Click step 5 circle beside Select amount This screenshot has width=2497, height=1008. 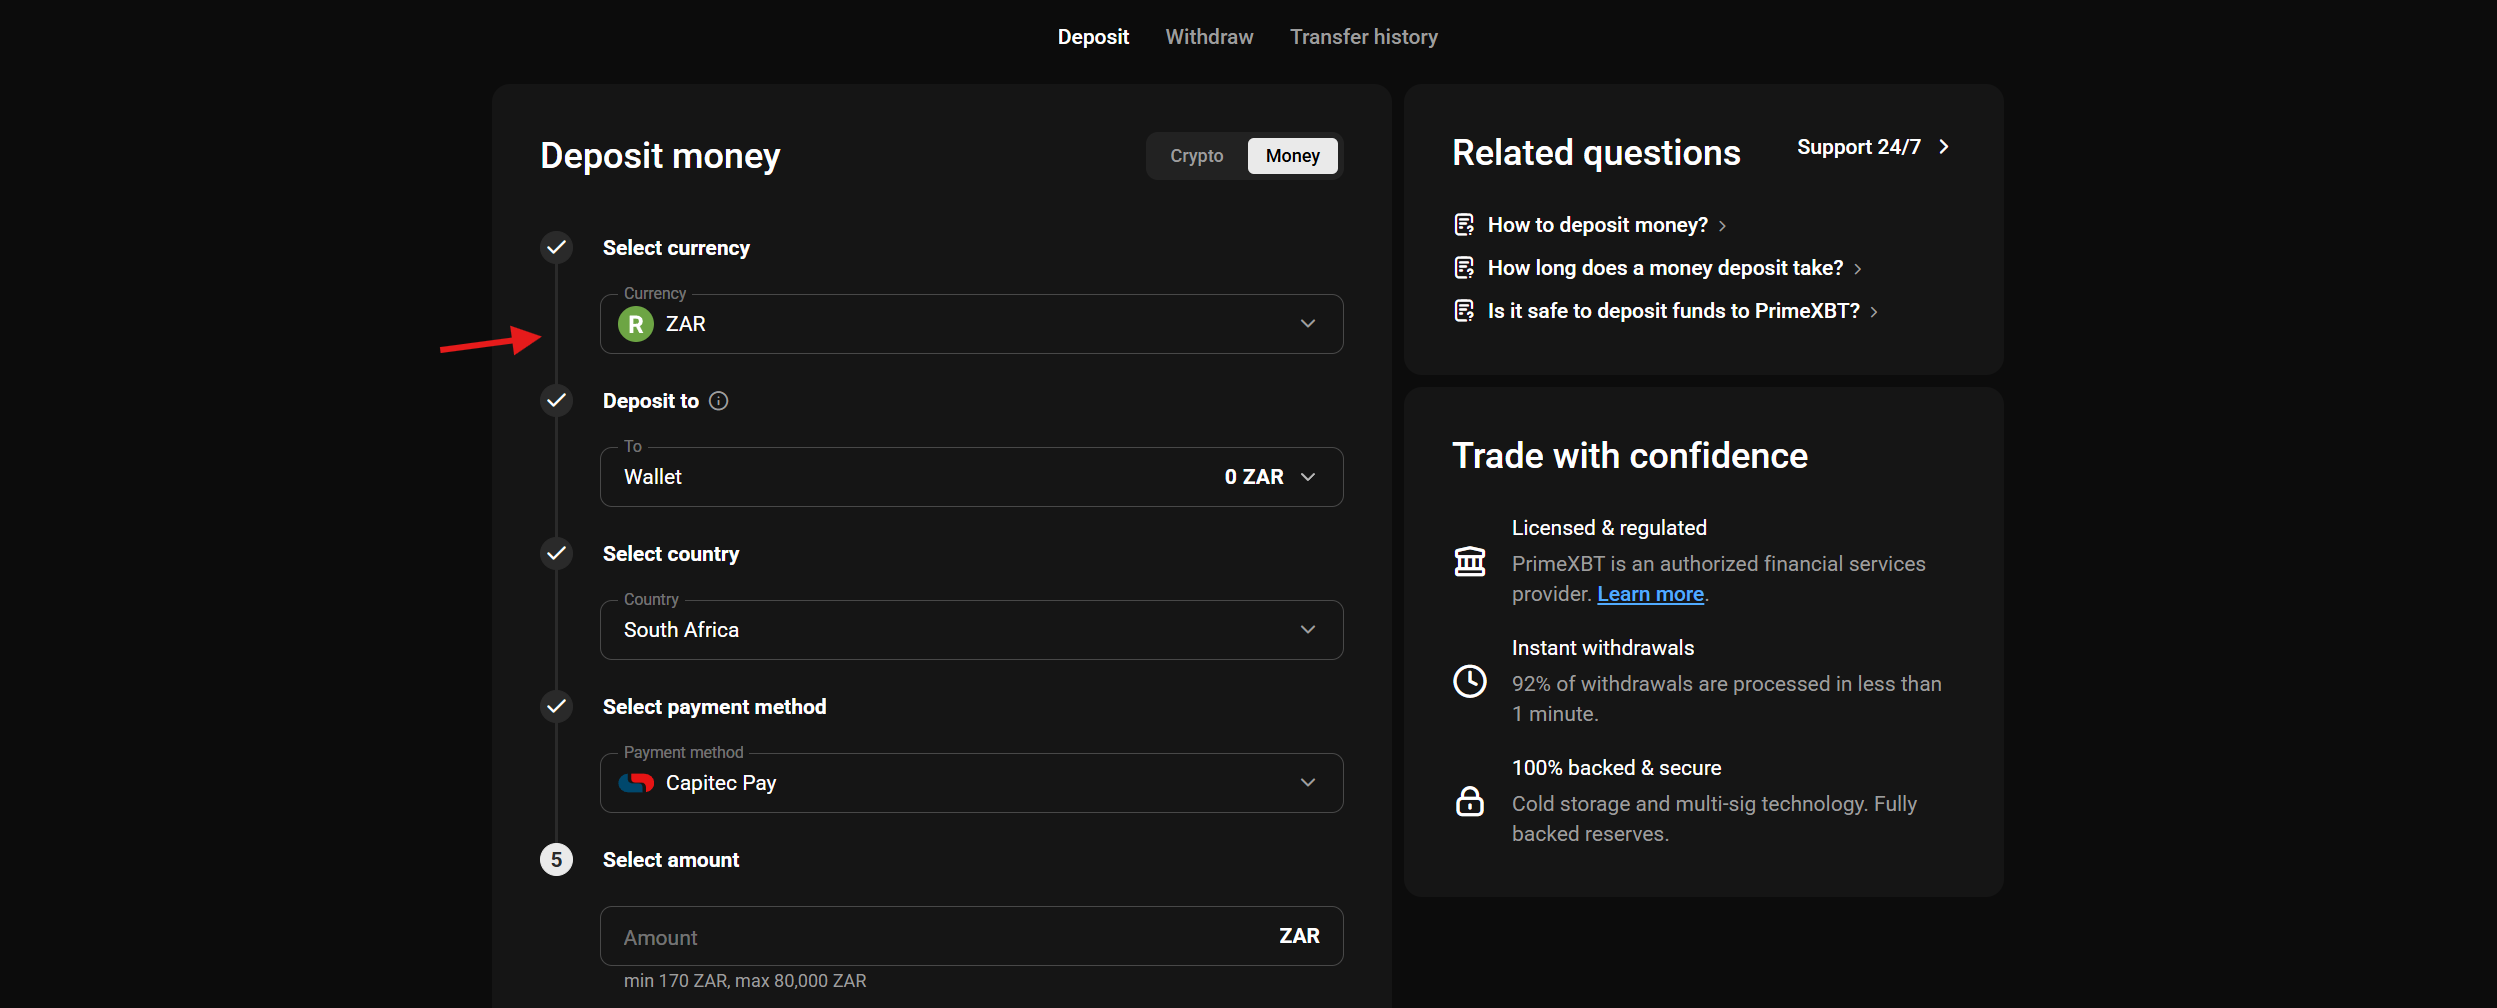(x=556, y=858)
